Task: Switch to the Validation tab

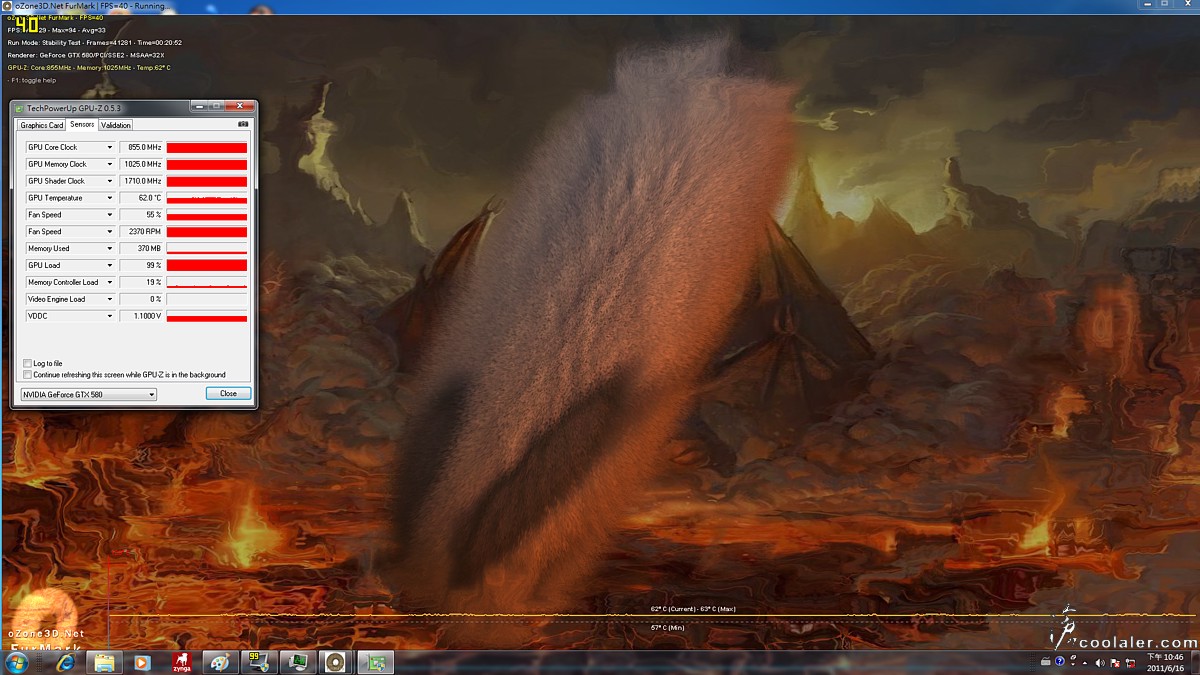Action: coord(116,125)
